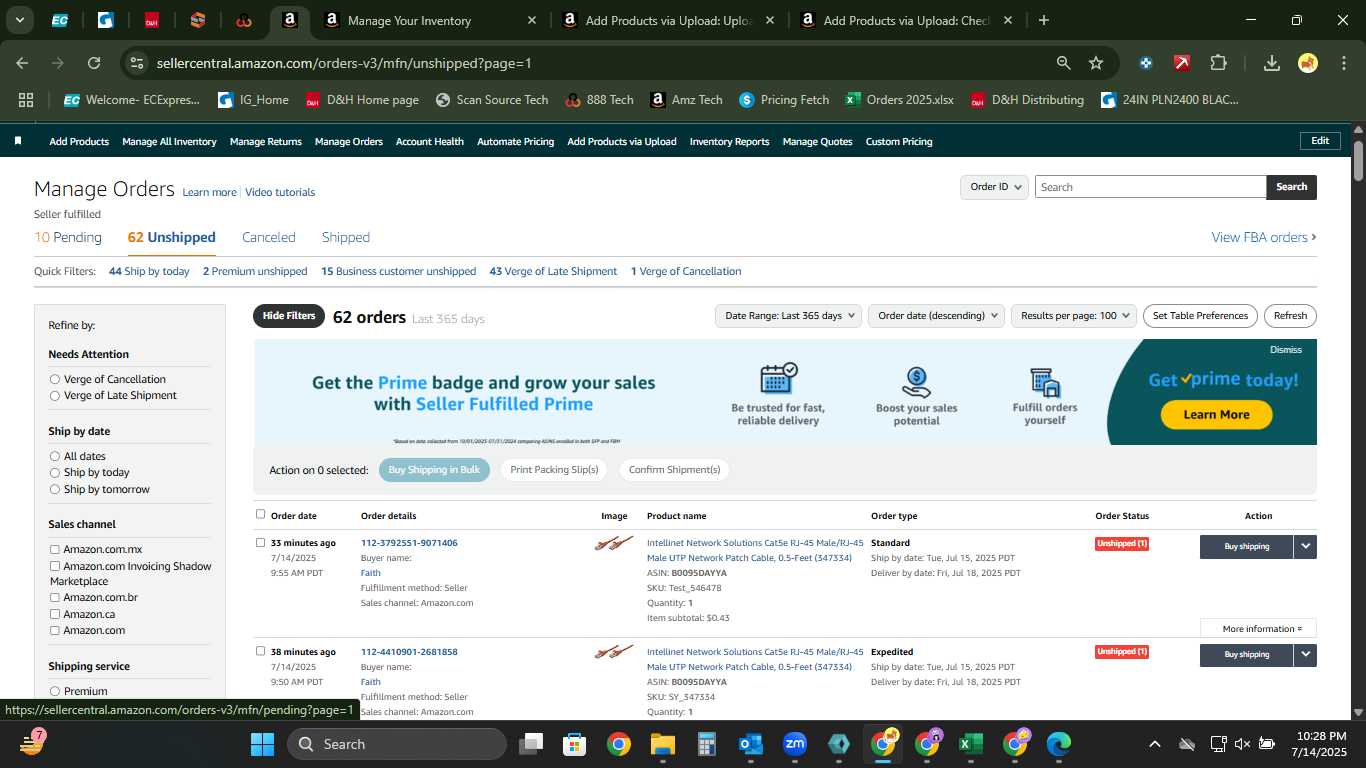Select Ship by tomorrow radio button
This screenshot has width=1366, height=768.
click(55, 489)
